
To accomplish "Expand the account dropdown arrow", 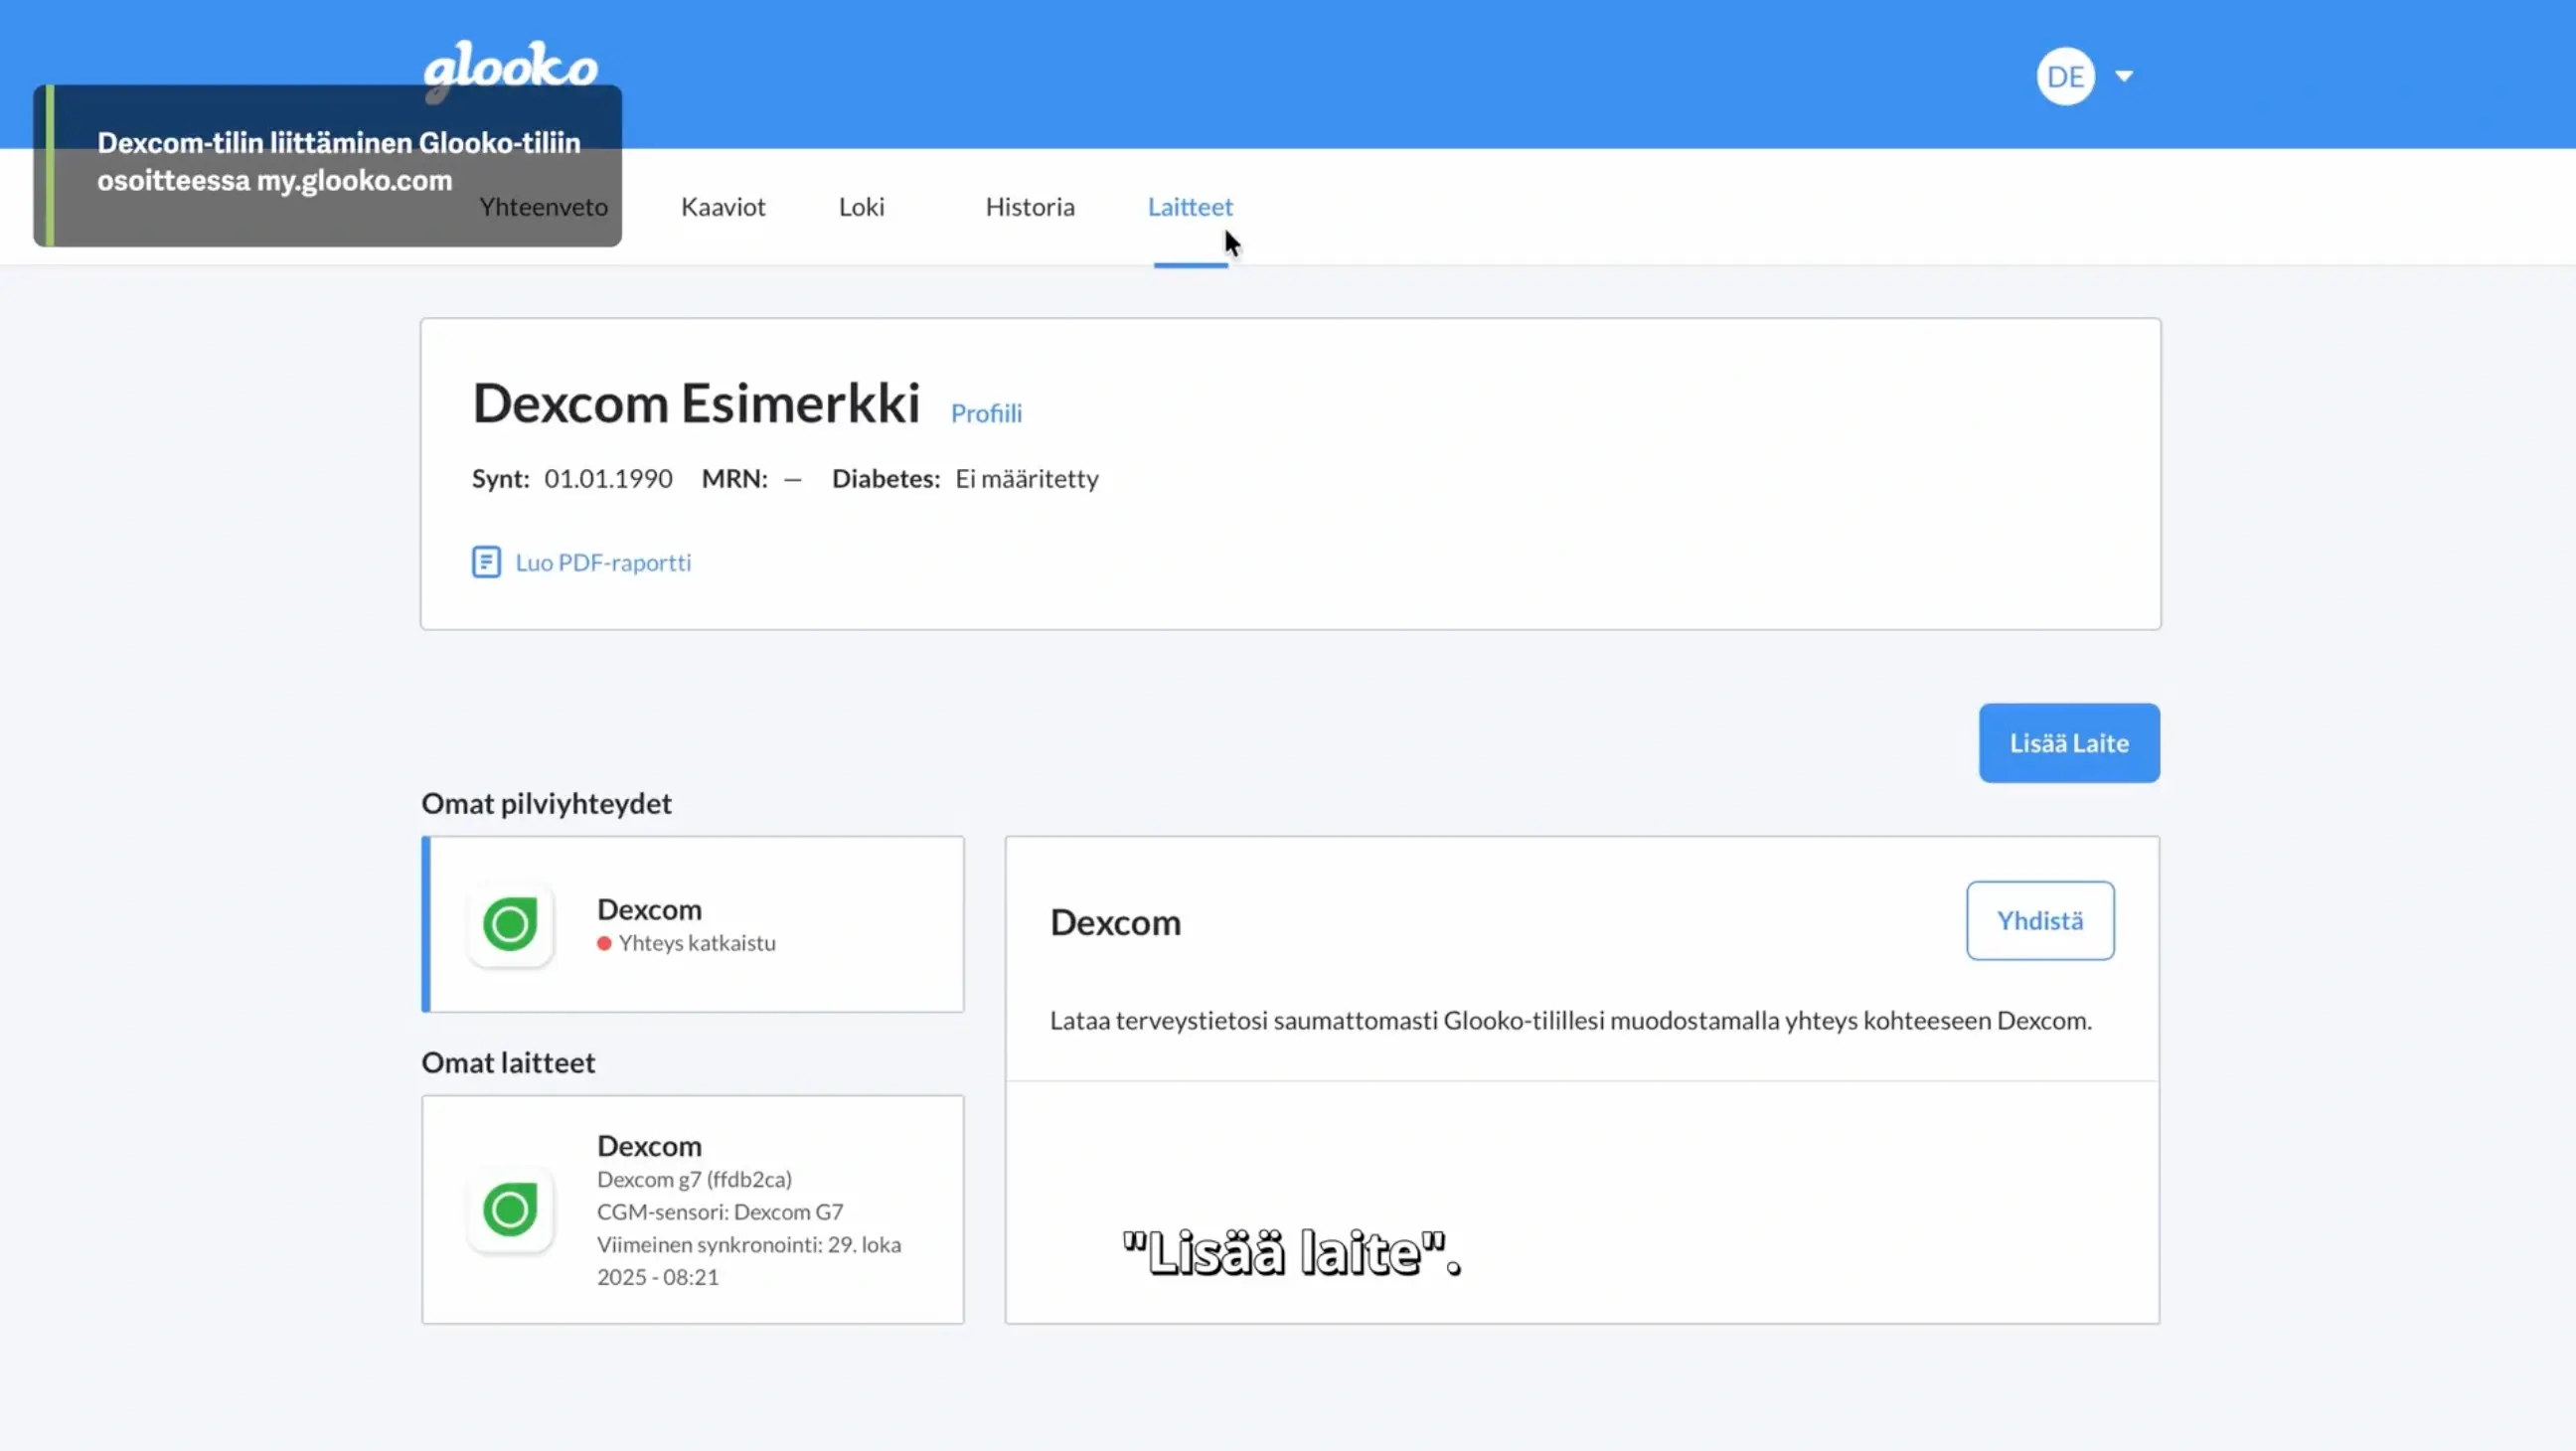I will [2124, 76].
